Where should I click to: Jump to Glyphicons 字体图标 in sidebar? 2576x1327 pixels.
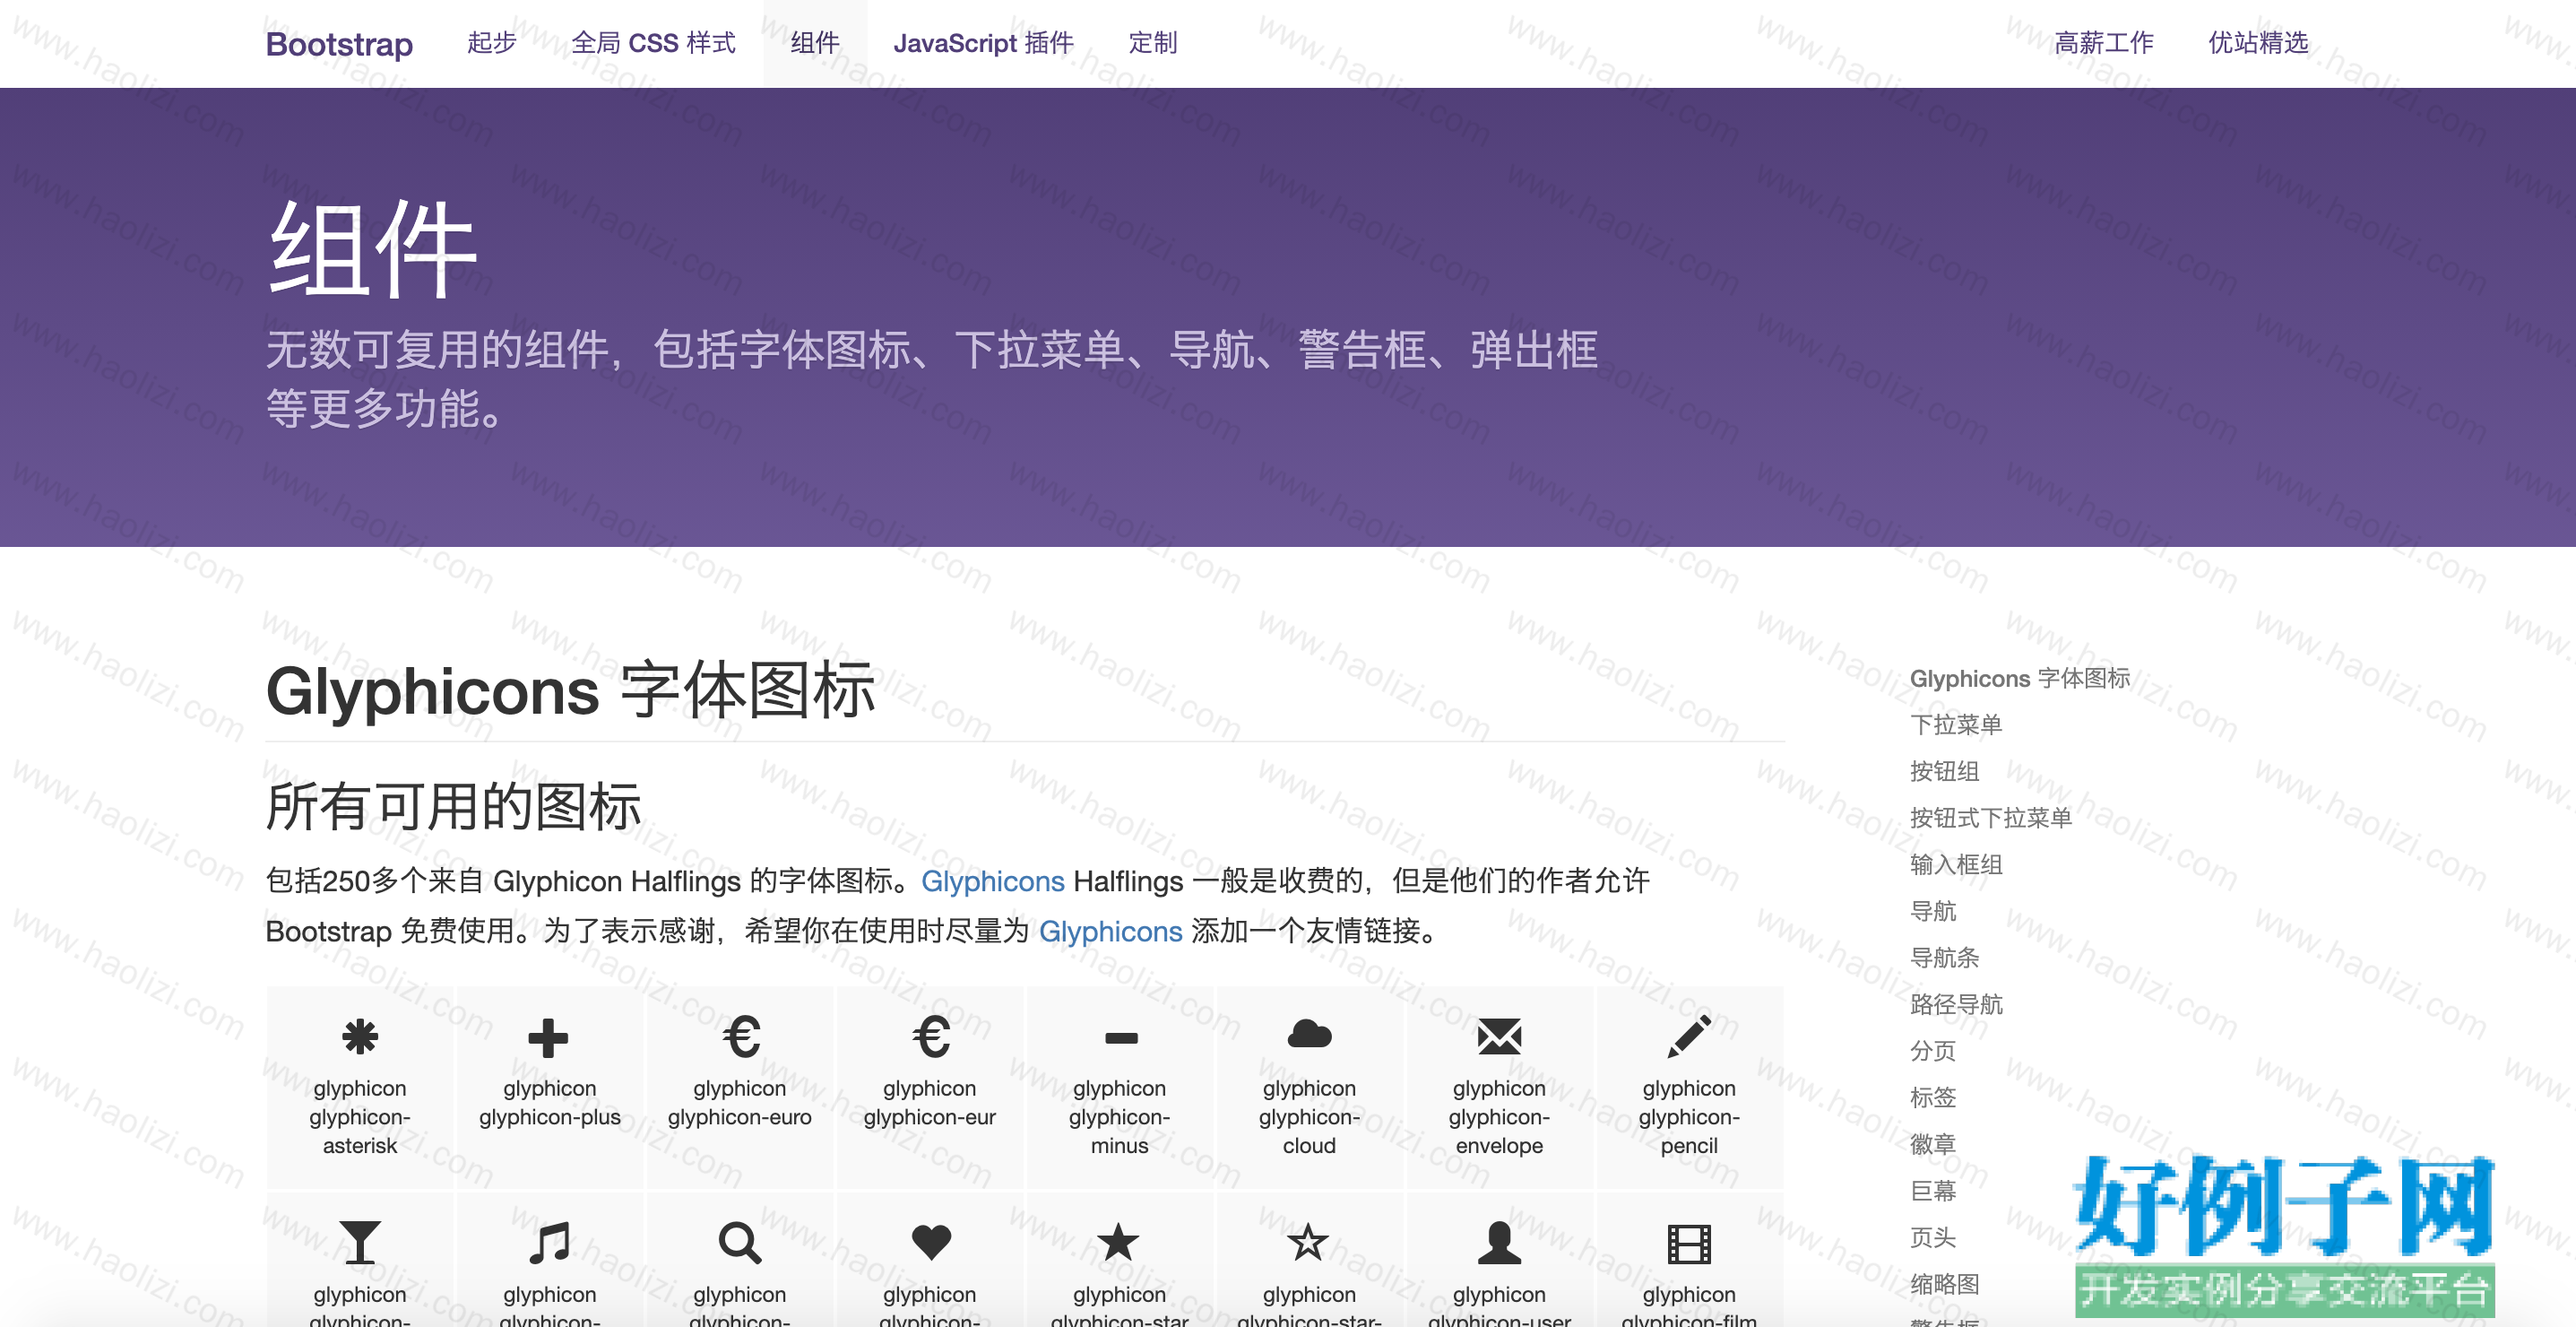click(x=2020, y=678)
